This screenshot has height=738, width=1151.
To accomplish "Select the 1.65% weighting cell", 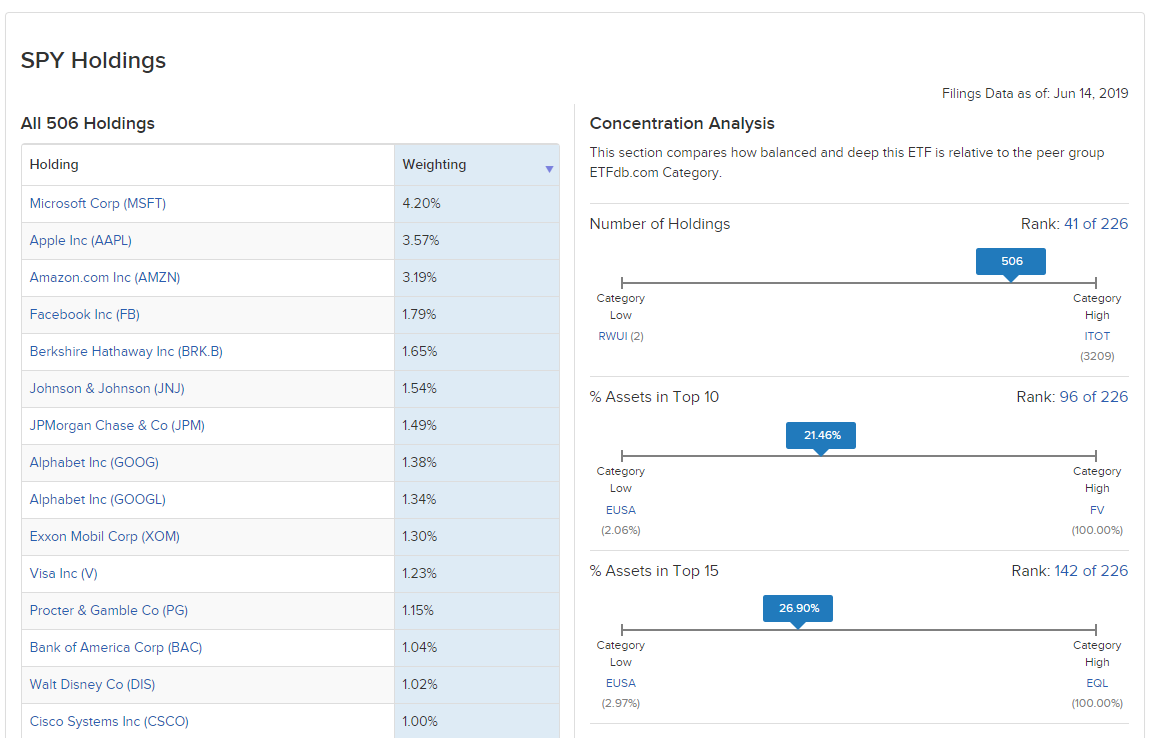I will pos(476,351).
